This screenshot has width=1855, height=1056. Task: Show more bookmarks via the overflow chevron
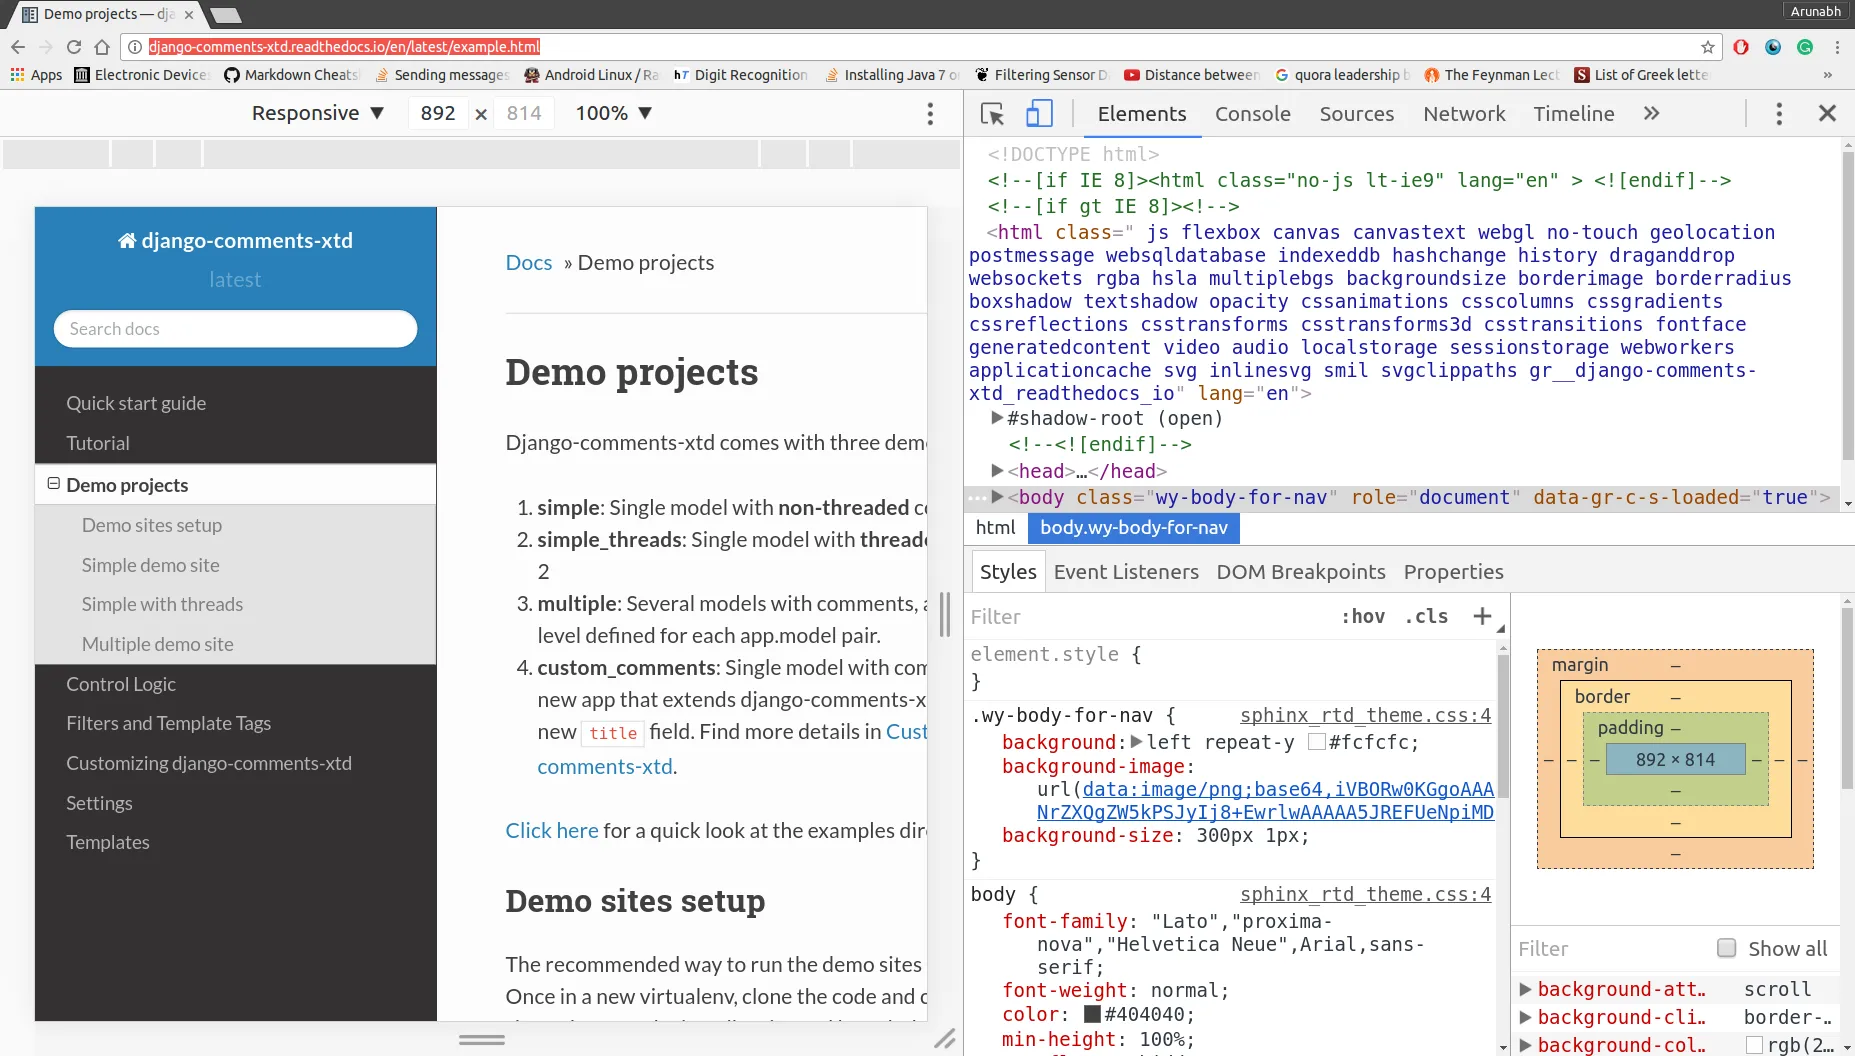[x=1828, y=75]
